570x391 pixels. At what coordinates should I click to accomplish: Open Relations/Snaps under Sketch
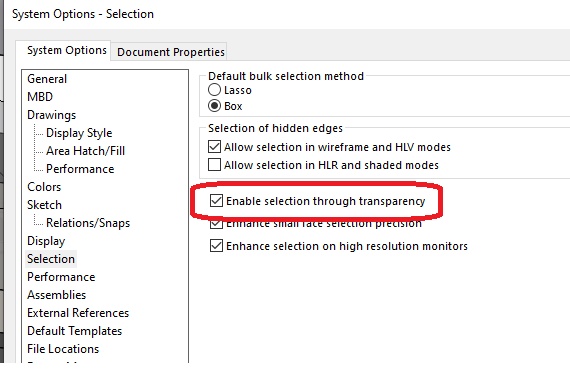[x=88, y=223]
